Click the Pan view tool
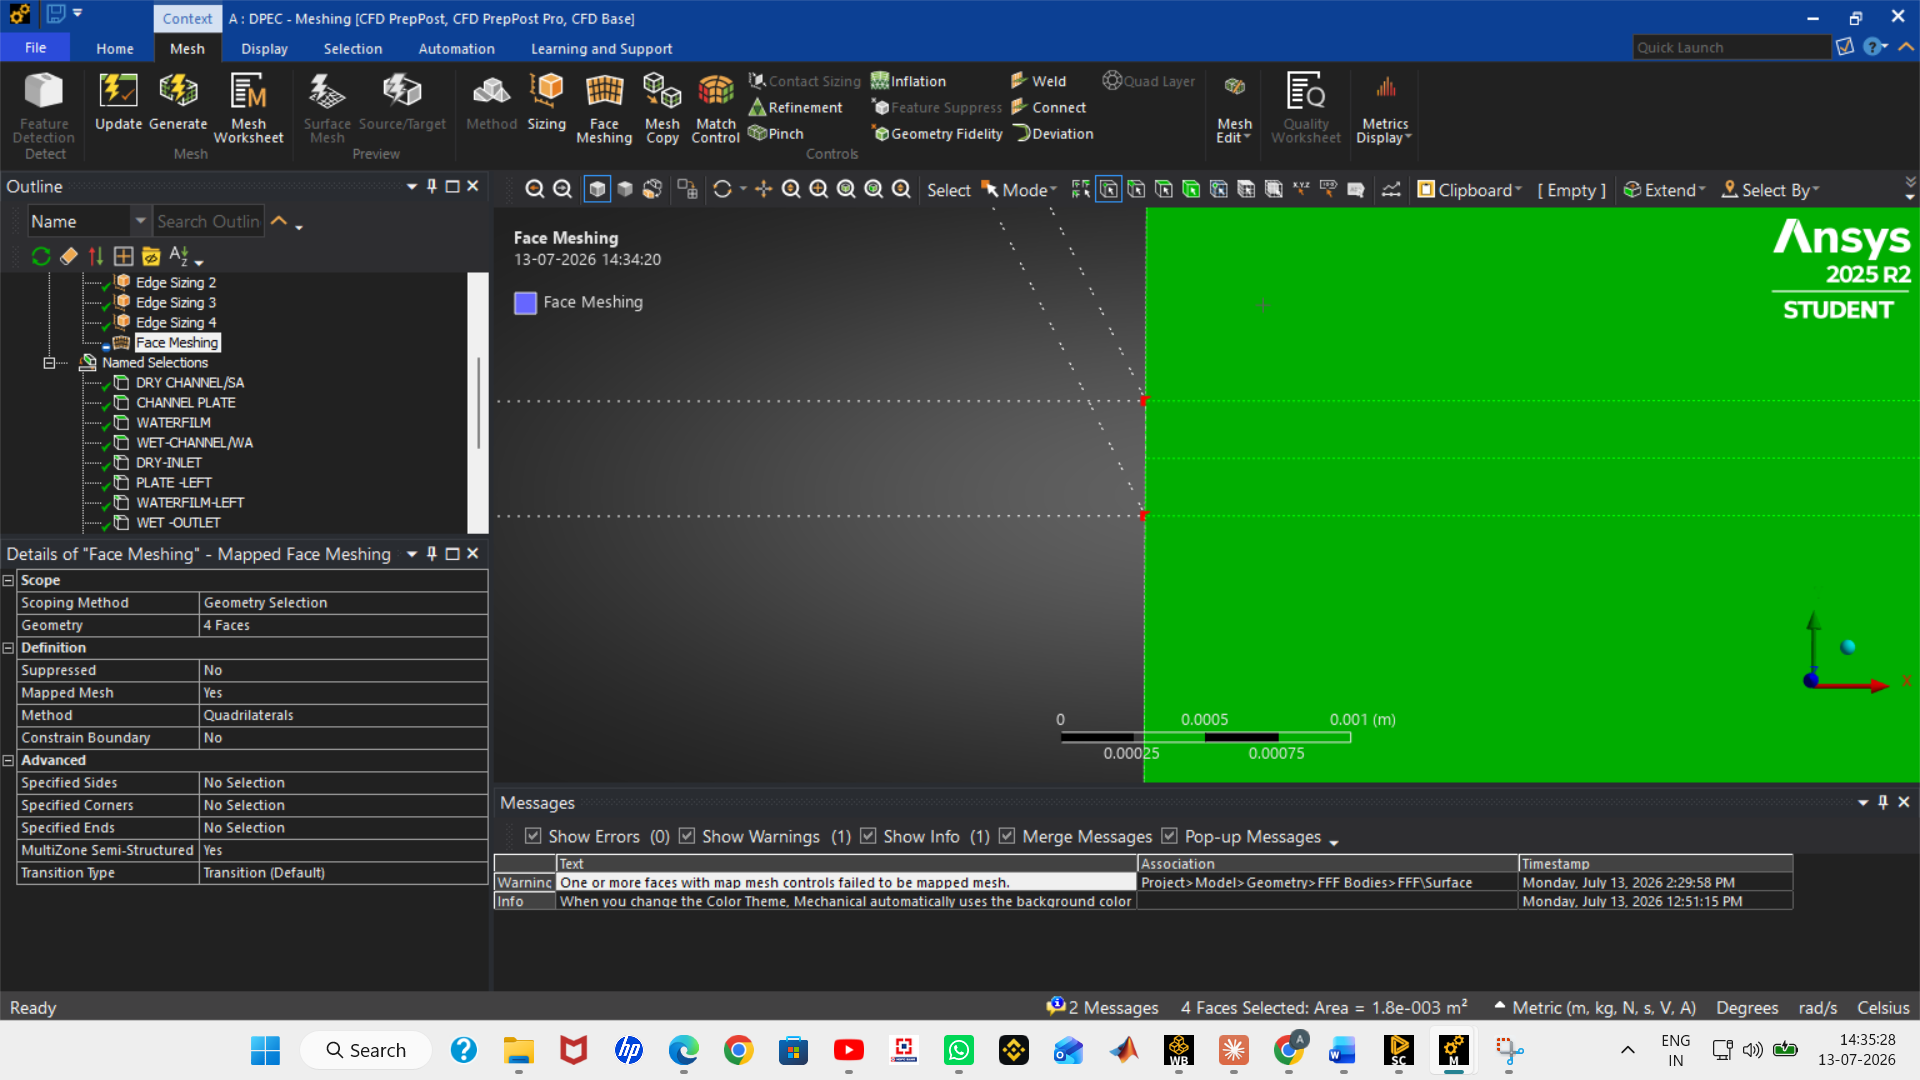 763,189
